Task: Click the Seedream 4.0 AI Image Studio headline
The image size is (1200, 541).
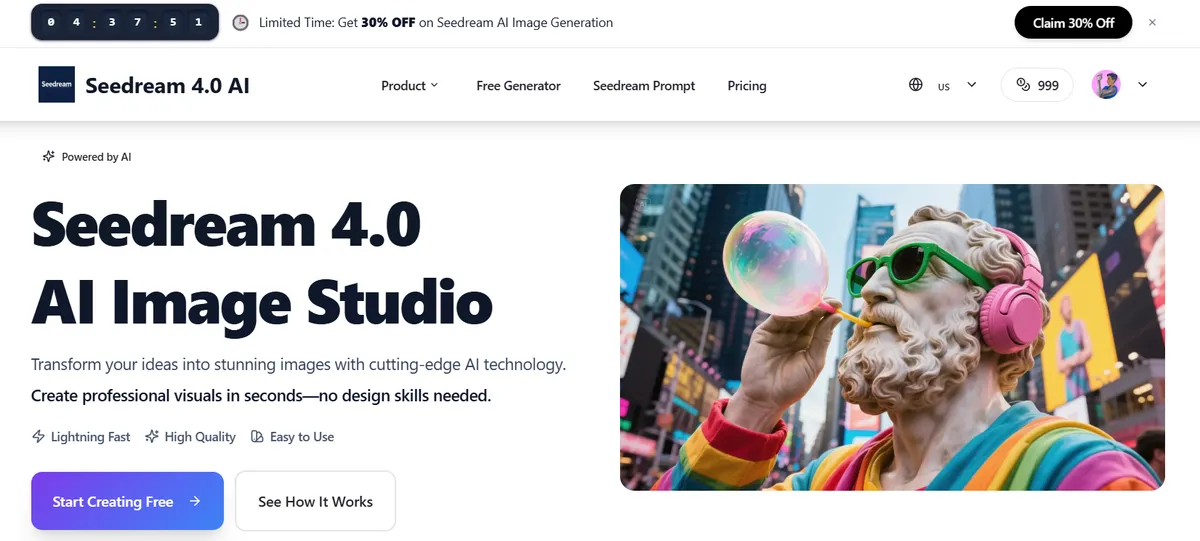Action: (262, 262)
